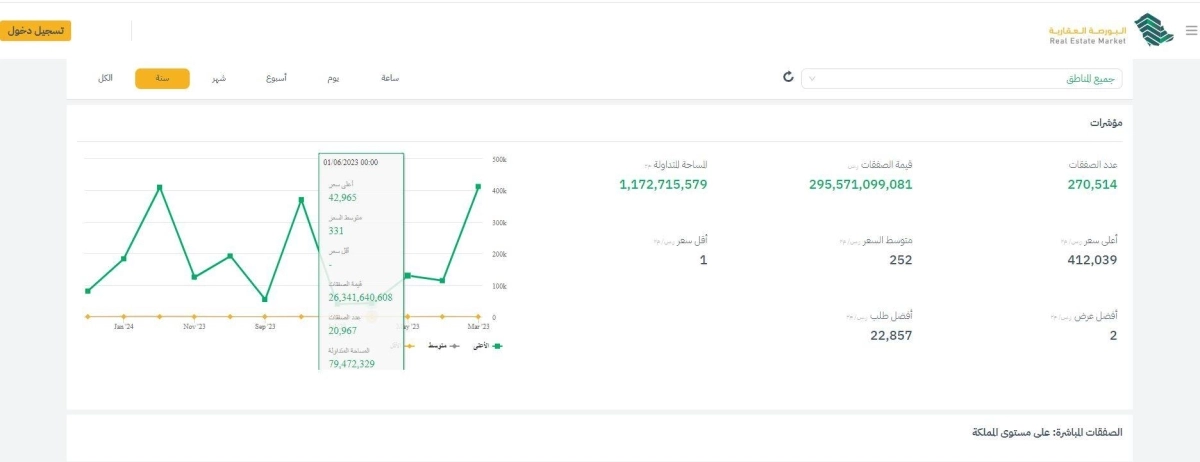
Task: Select the active سنة year filter button
Action: coord(162,78)
